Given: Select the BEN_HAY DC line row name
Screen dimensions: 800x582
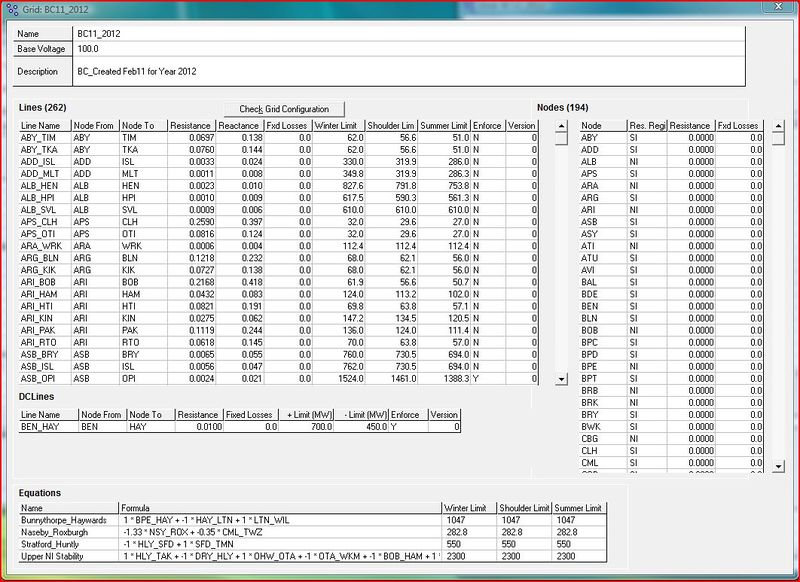Looking at the screenshot, I should coord(48,426).
